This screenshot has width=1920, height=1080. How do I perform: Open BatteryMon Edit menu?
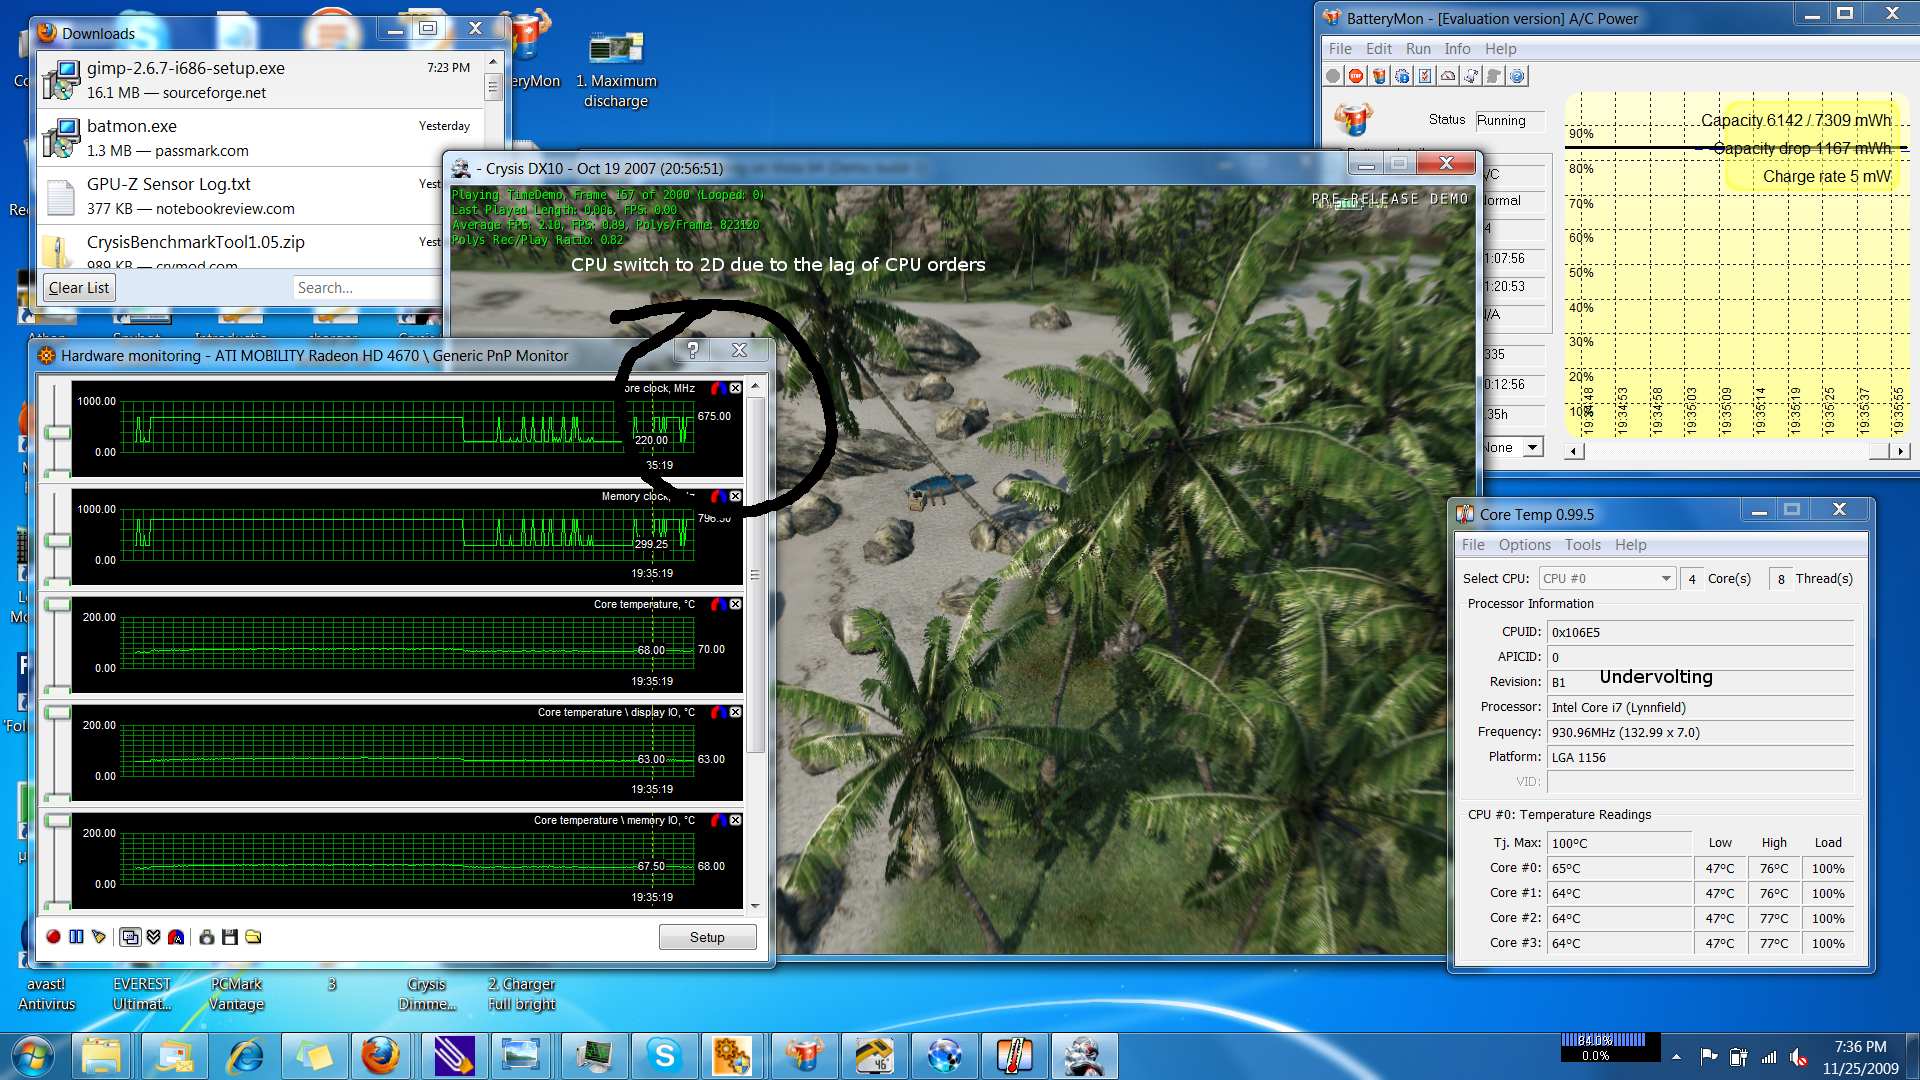pos(1379,48)
